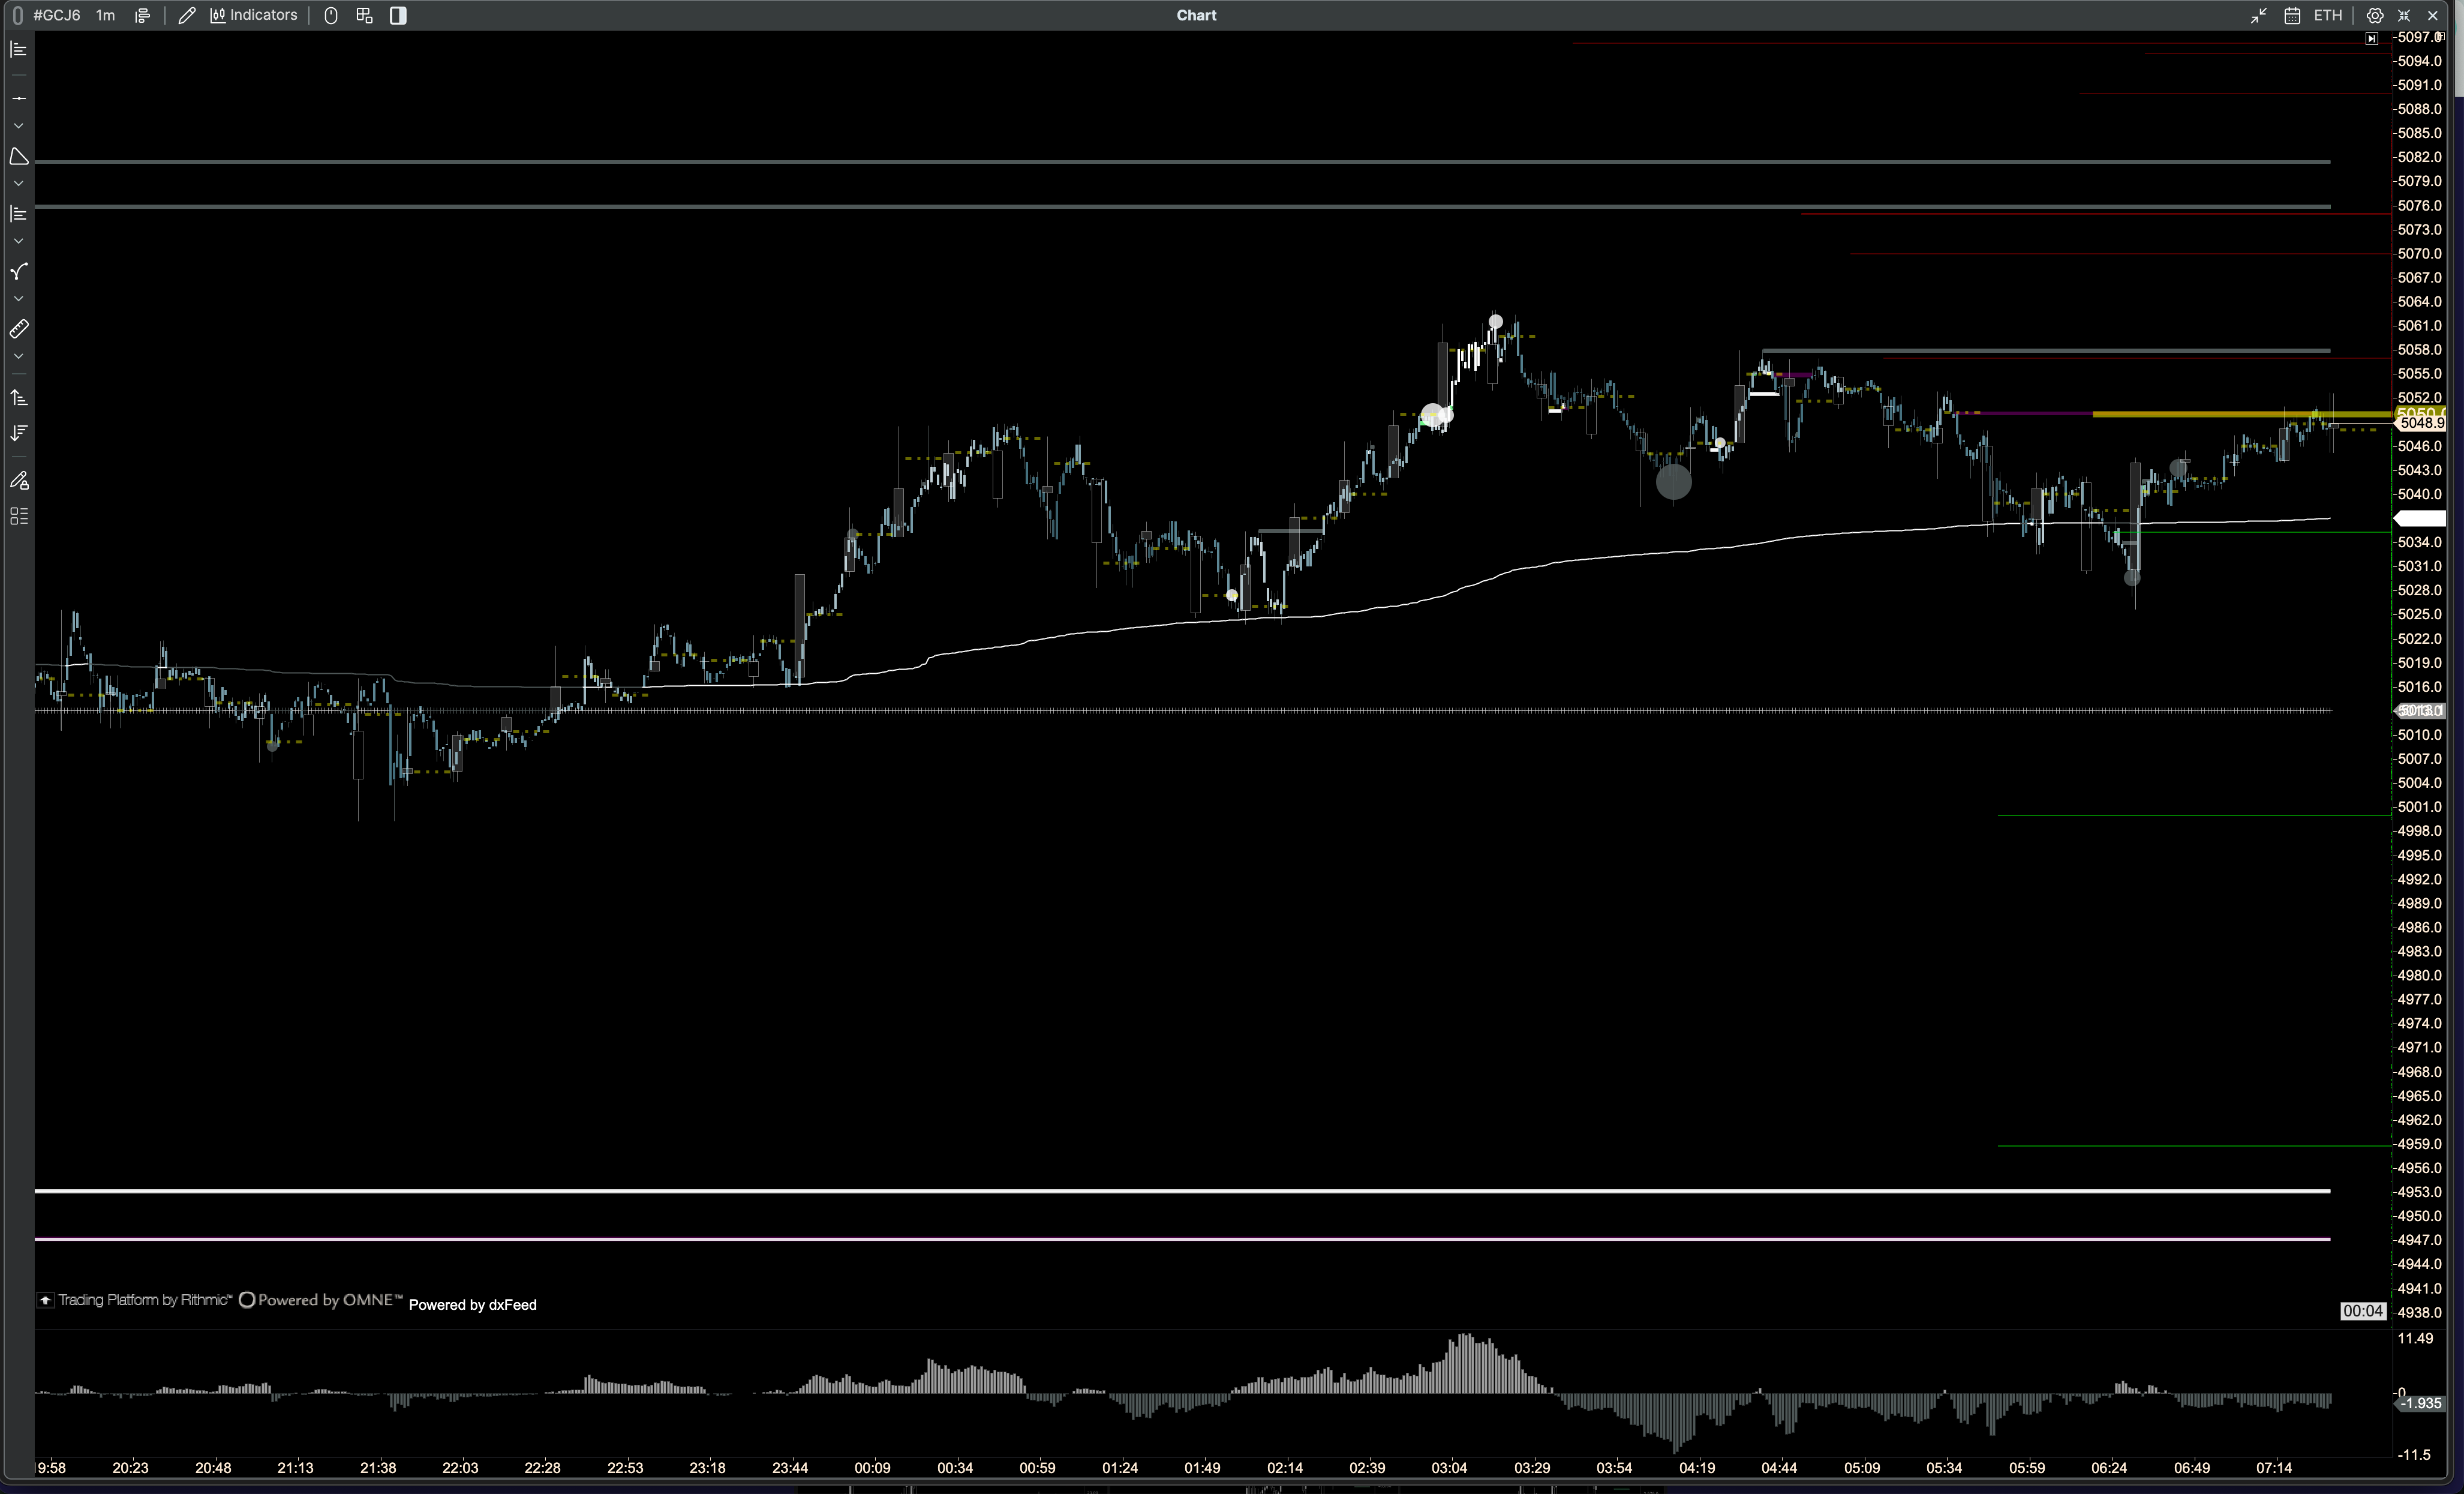Expand the chevron below the ruler tool

pyautogui.click(x=19, y=357)
